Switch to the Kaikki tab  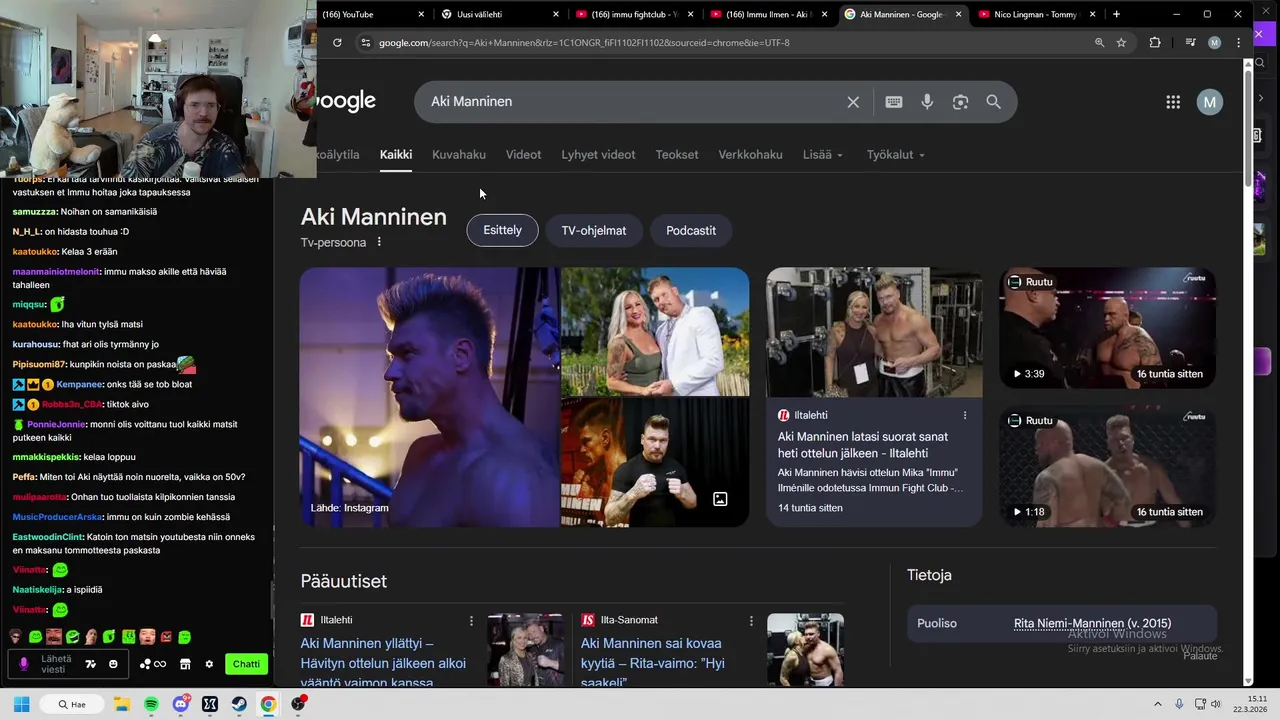coord(396,155)
